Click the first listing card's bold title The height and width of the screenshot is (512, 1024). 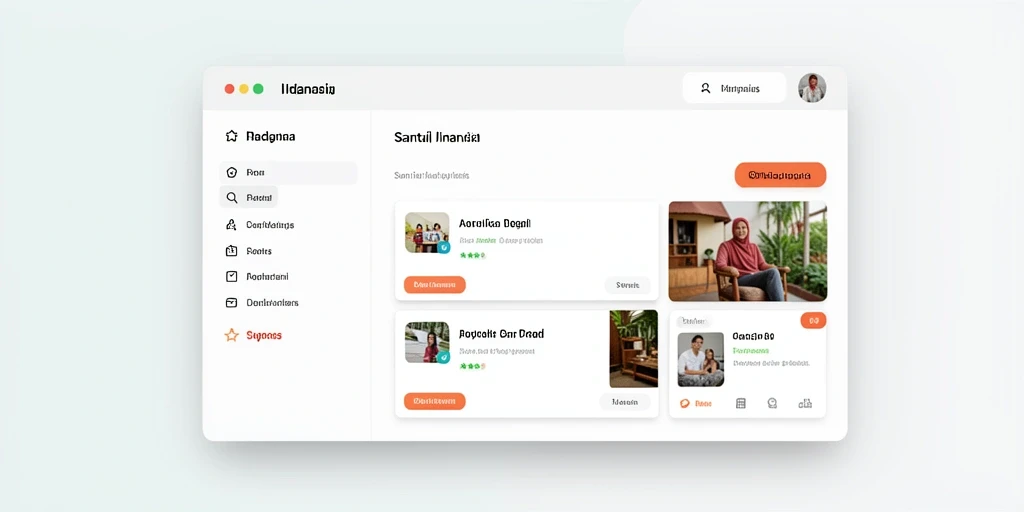pos(495,223)
